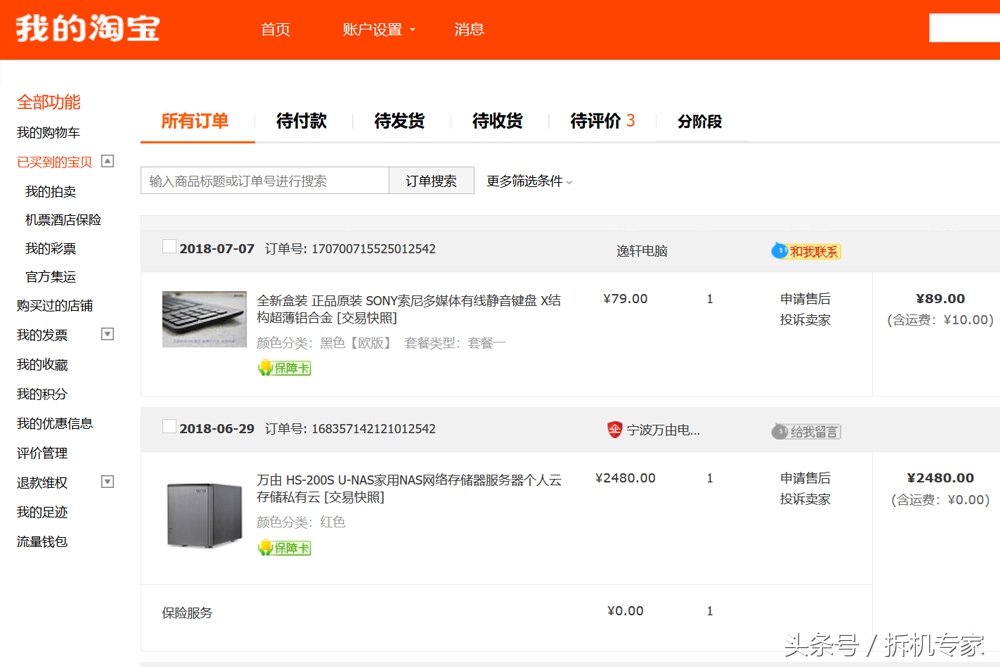This screenshot has width=1000, height=667.
Task: Open 我的彩票 in sidebar
Action: [50, 248]
